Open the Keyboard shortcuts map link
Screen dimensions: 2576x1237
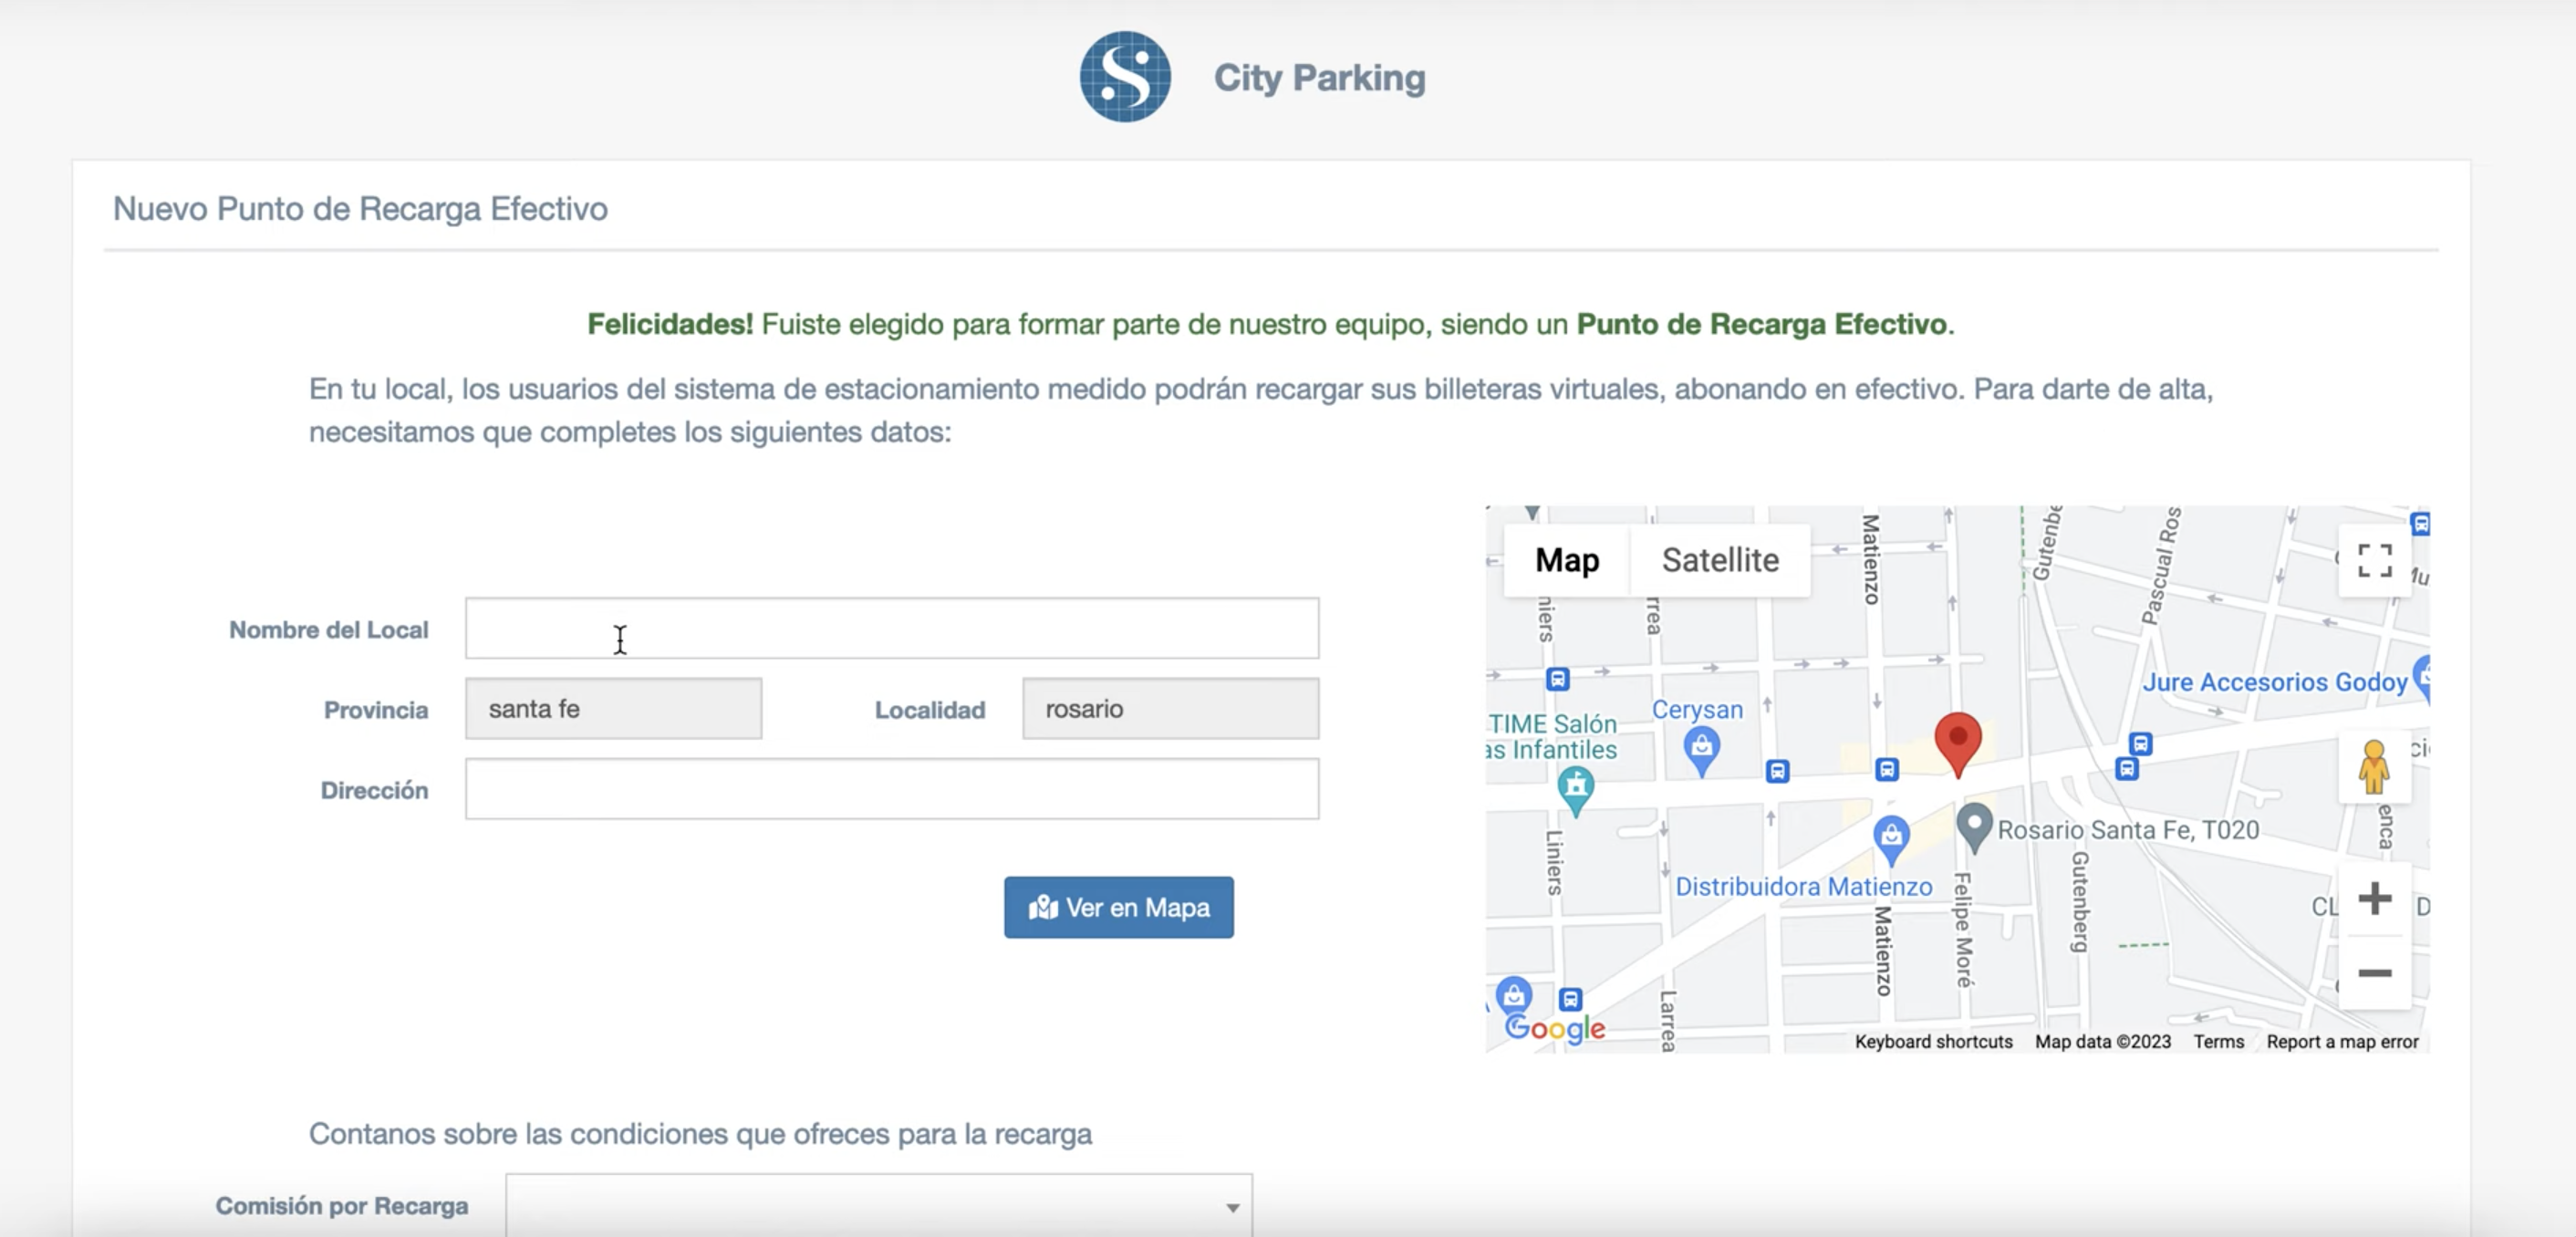click(1932, 1041)
